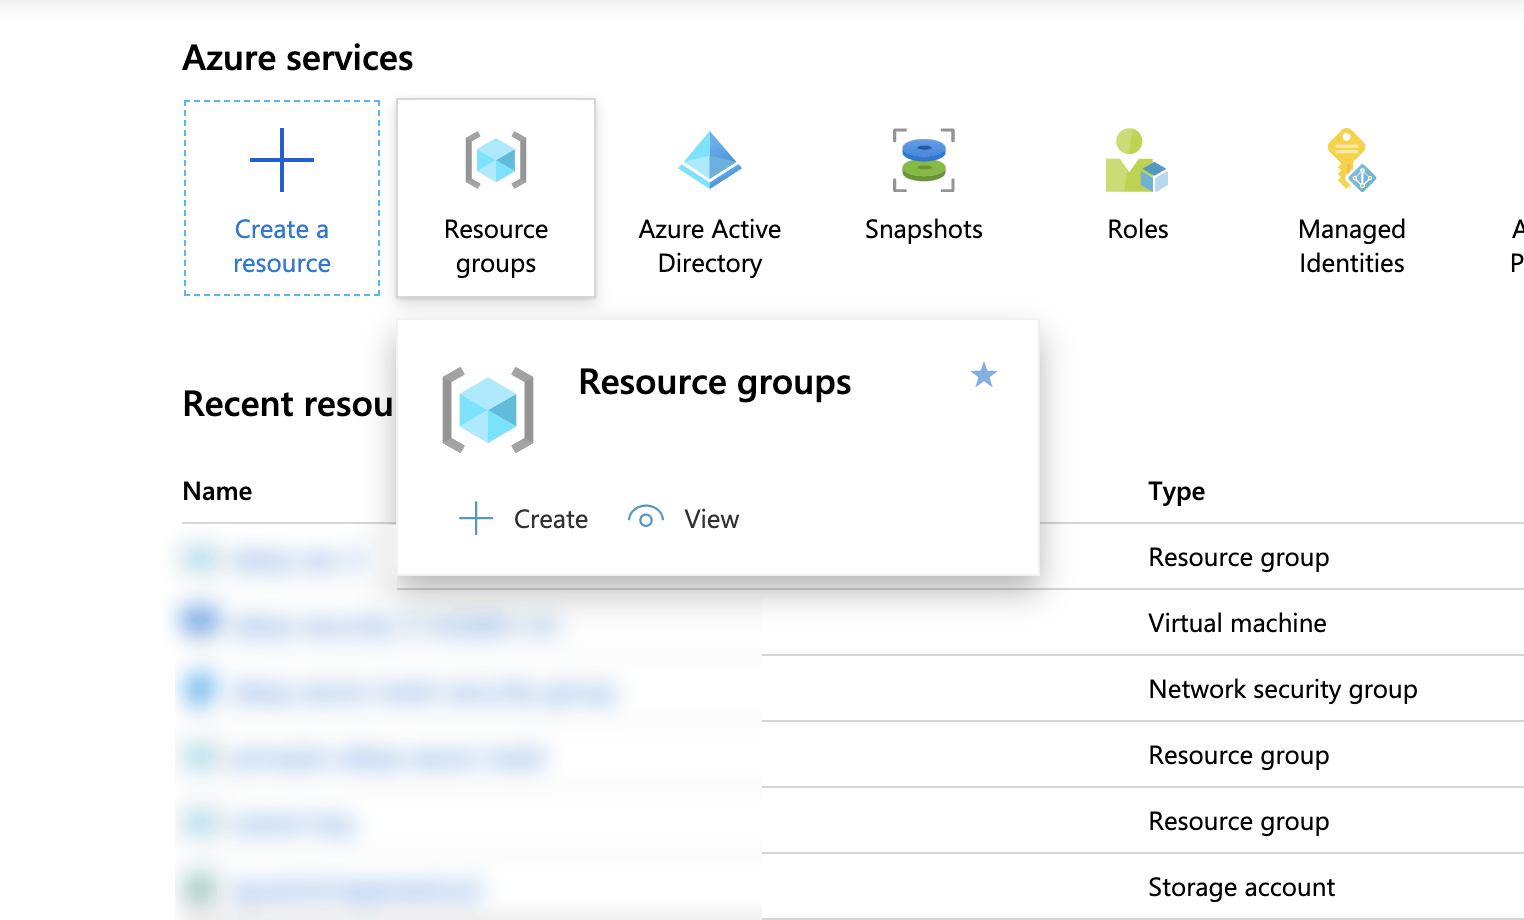Click the network security group resource icon
The width and height of the screenshot is (1524, 920).
[x=199, y=688]
